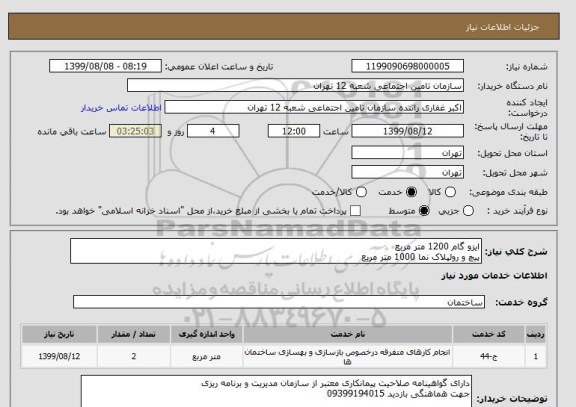Click the تاریخ نیاز column header
576x407 pixels.
point(59,334)
